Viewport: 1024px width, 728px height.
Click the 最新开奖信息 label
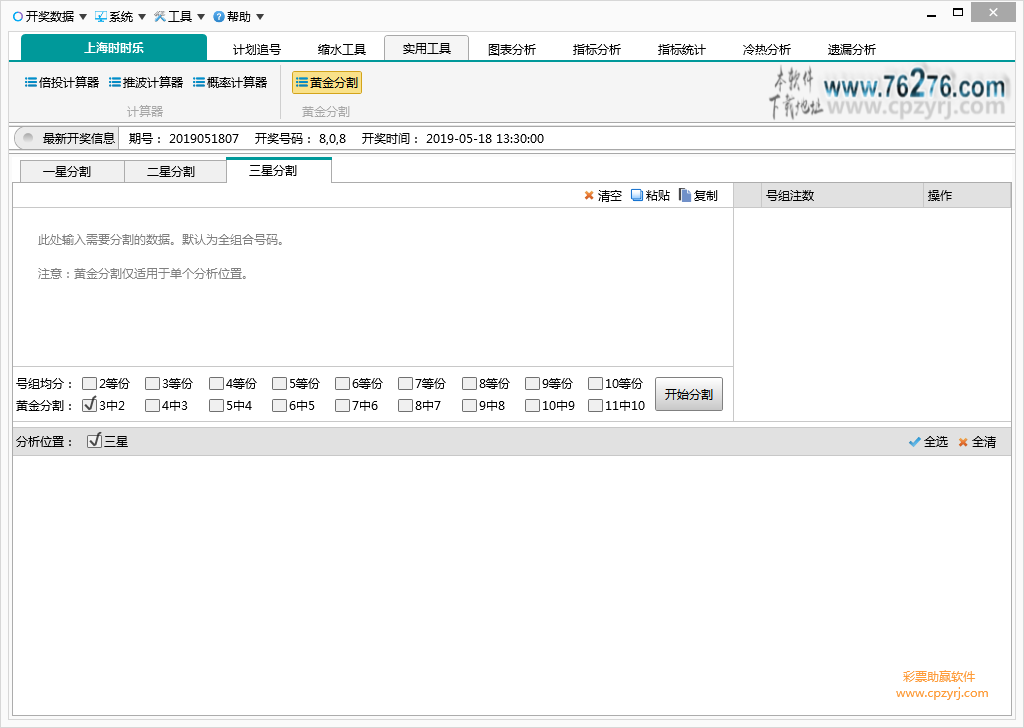tap(78, 138)
